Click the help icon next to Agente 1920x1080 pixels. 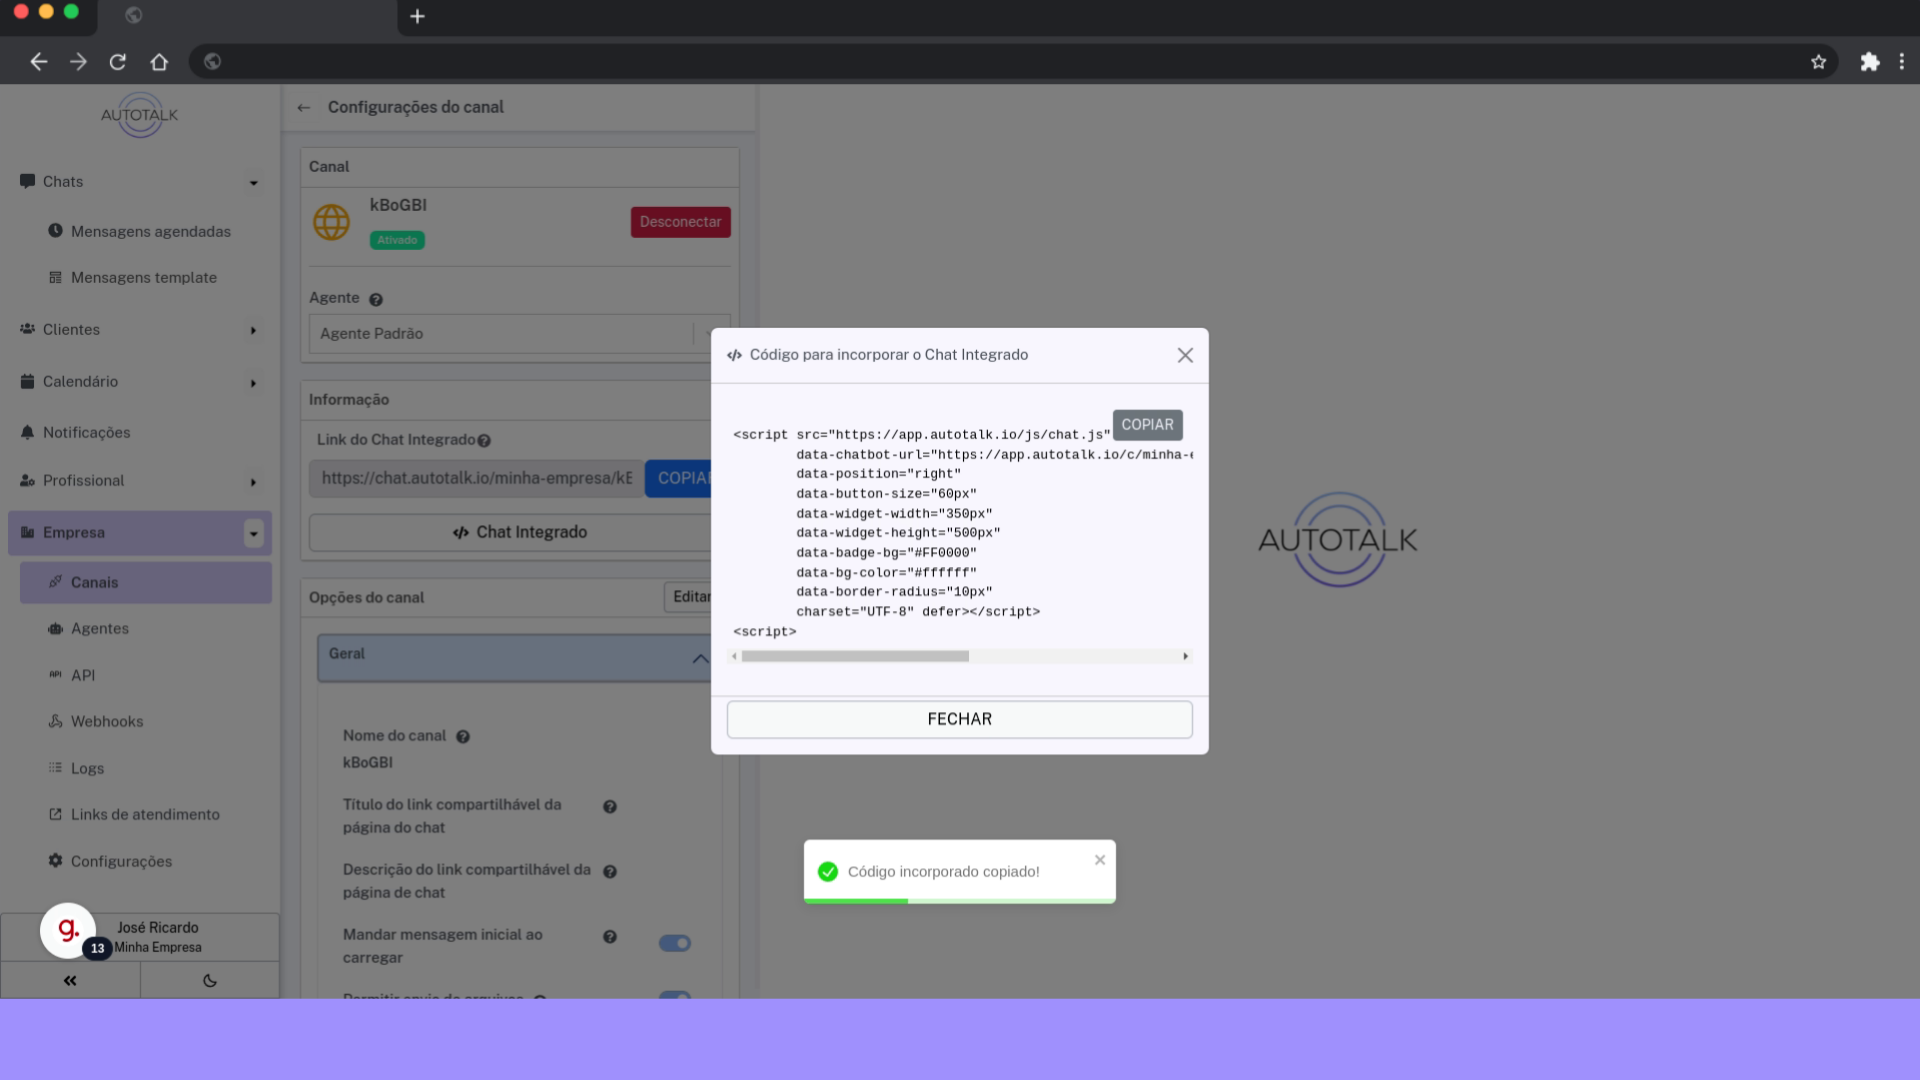point(376,299)
